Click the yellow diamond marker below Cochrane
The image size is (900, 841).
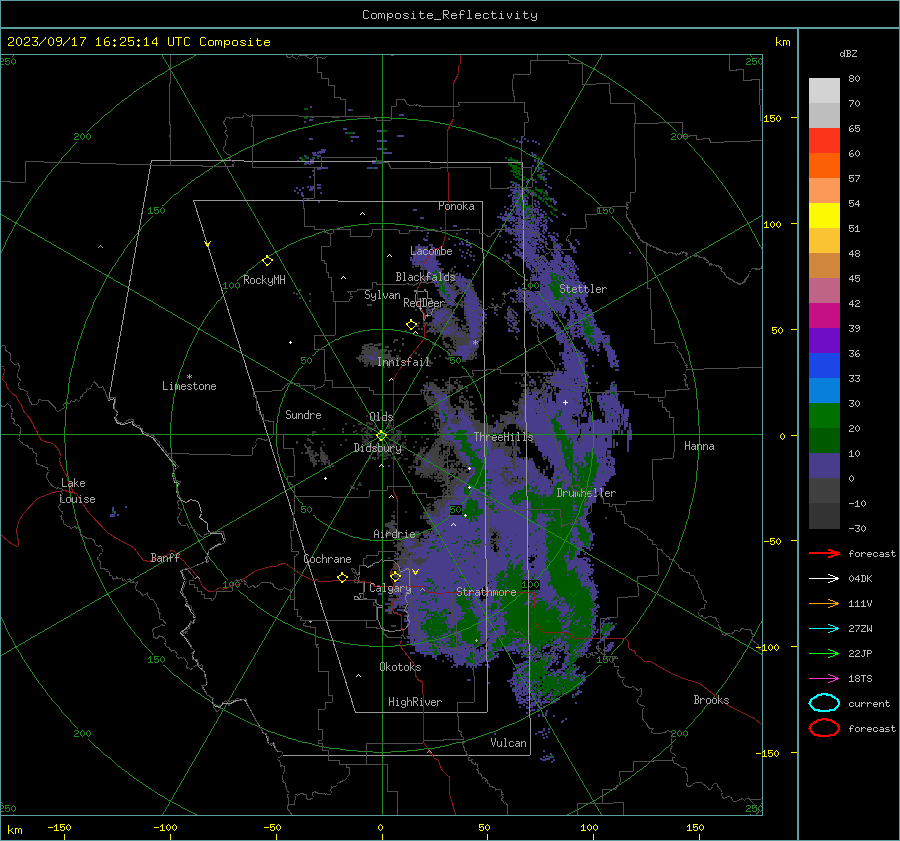click(343, 577)
